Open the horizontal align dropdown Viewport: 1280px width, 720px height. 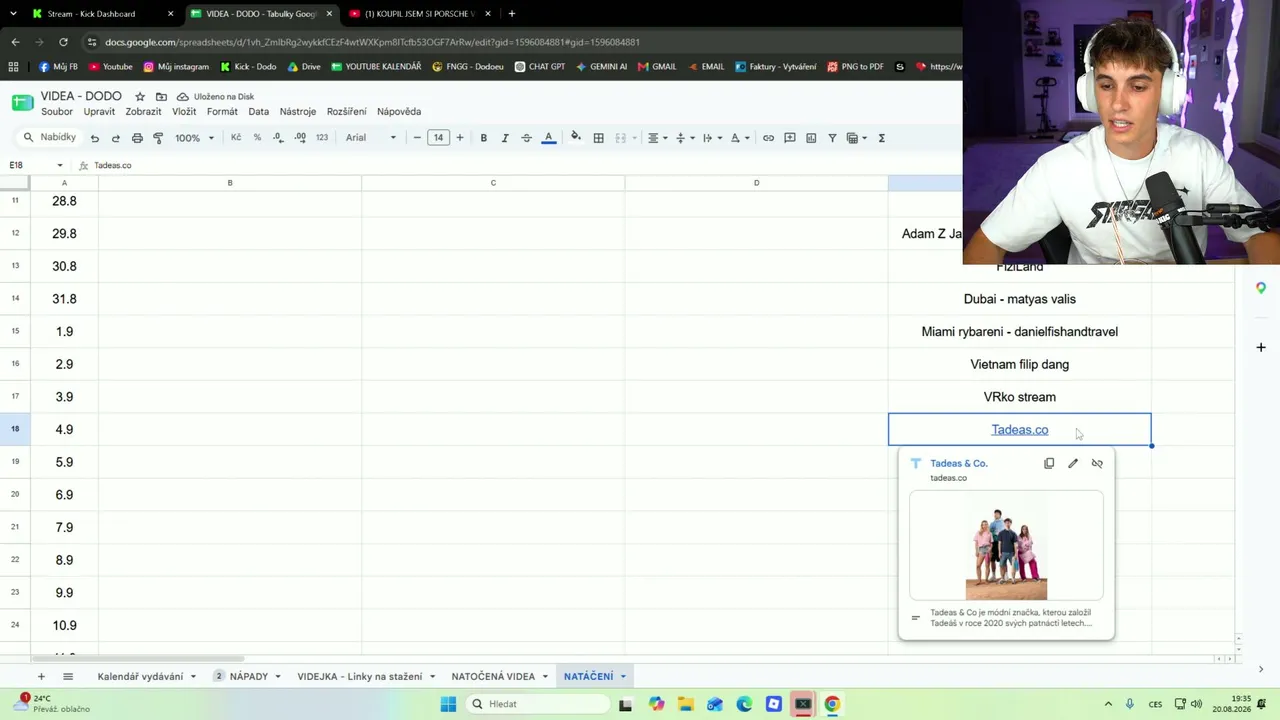[656, 138]
